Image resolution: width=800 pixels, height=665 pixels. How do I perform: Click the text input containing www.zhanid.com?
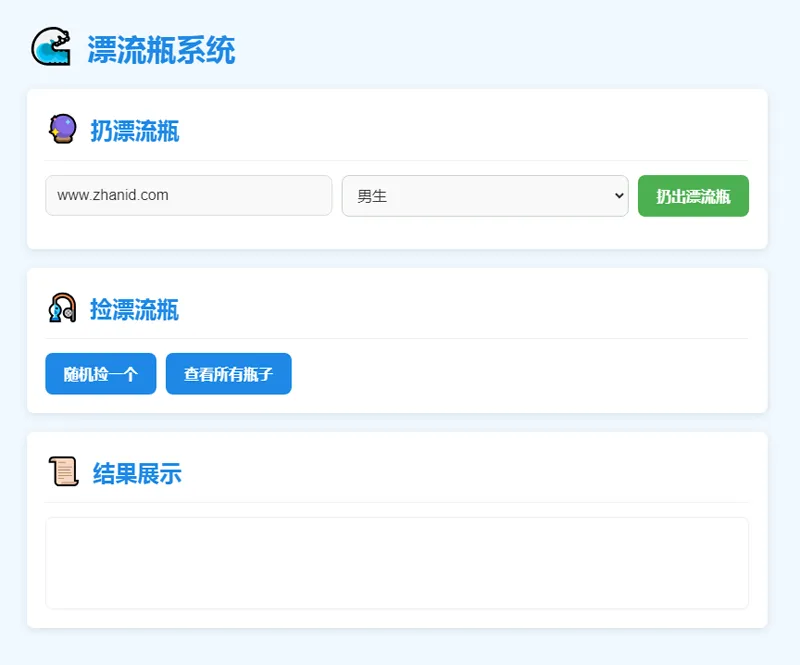click(x=188, y=196)
